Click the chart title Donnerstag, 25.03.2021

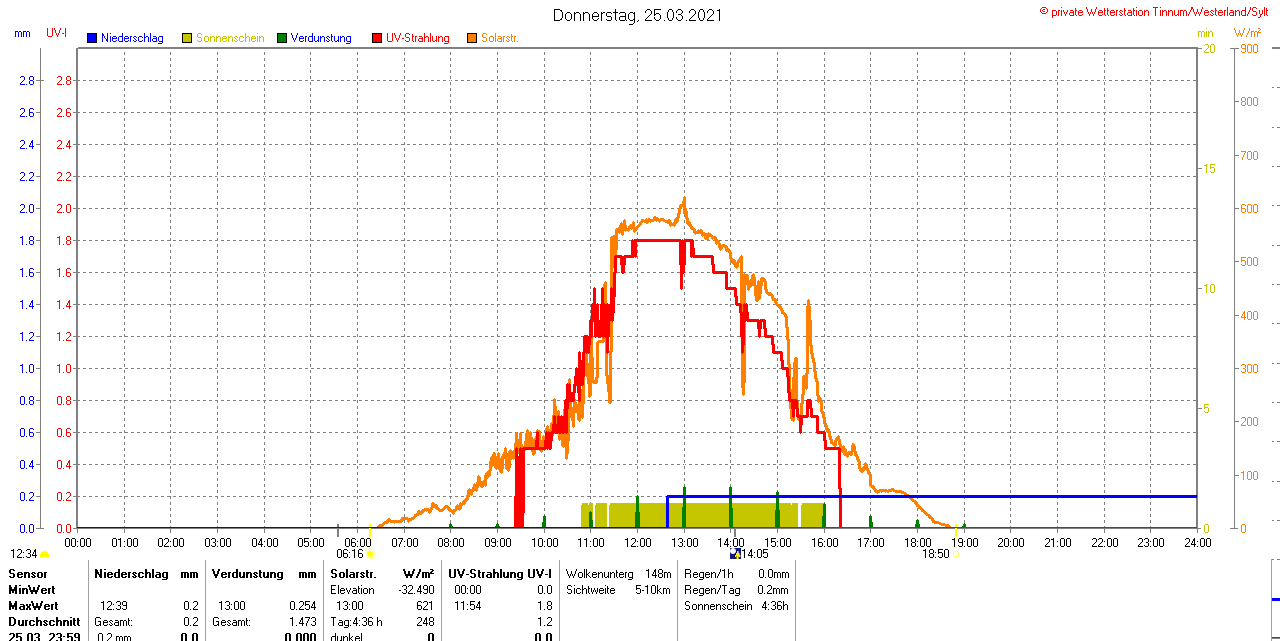[637, 16]
